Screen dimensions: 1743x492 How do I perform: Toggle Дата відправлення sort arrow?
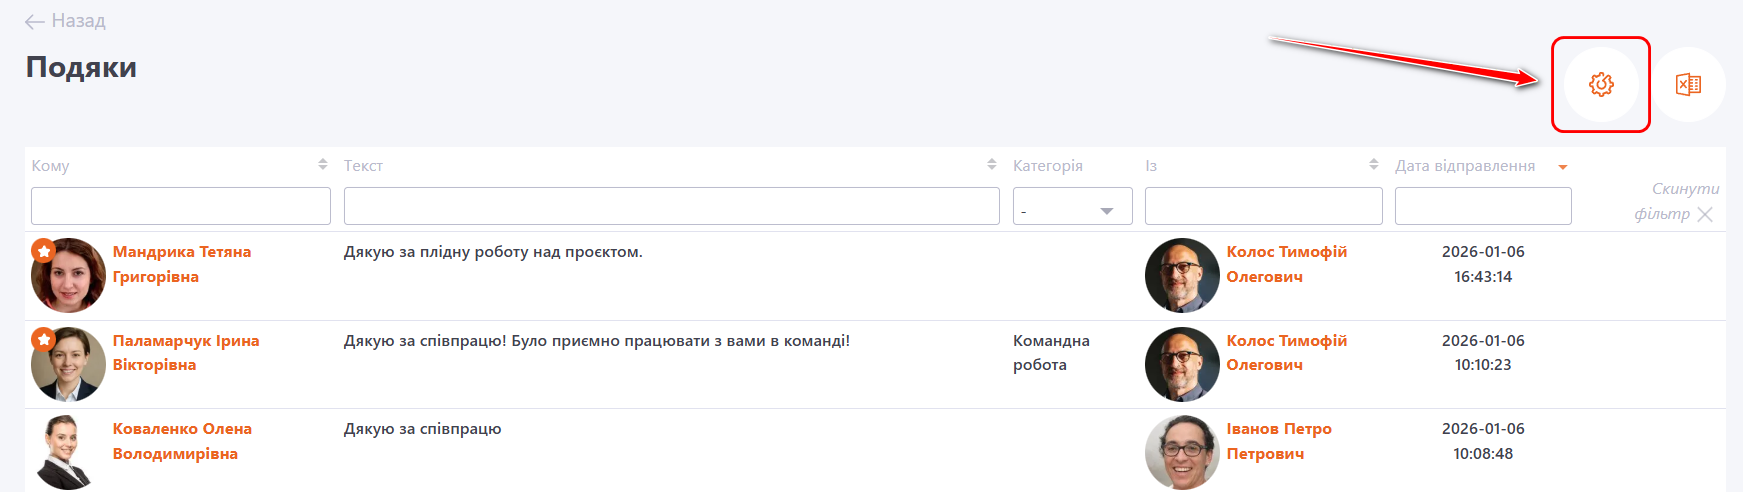click(x=1562, y=167)
